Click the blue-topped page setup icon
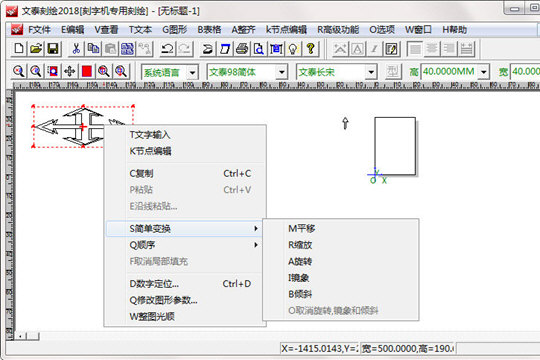Image resolution: width=540 pixels, height=360 pixels. [225, 49]
